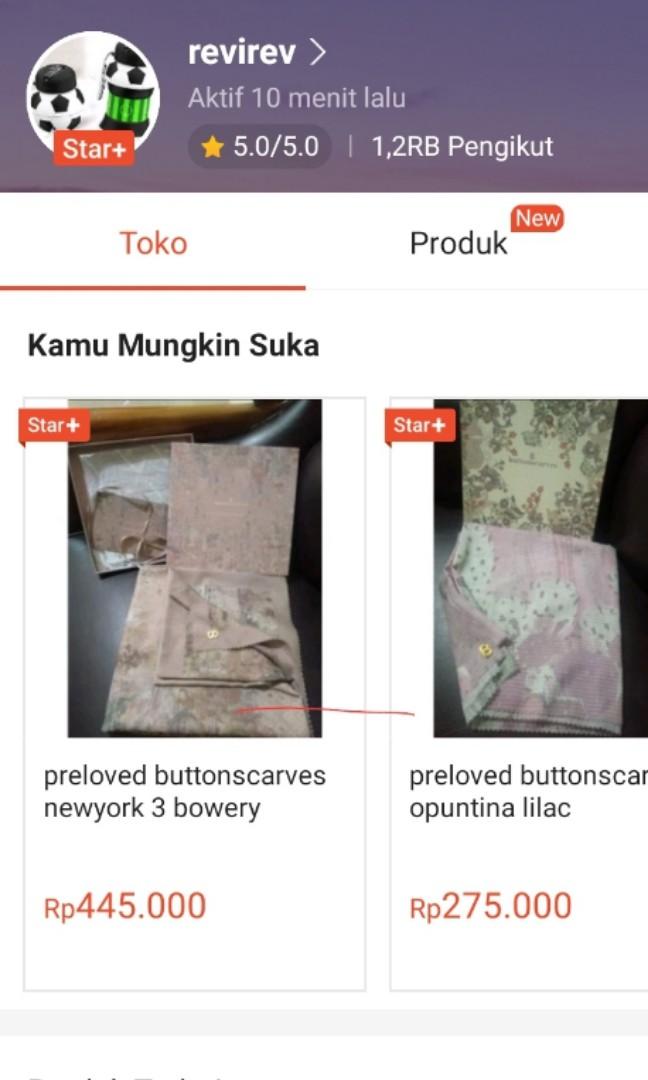Switch to the Toko tab
The width and height of the screenshot is (648, 1080).
[153, 243]
